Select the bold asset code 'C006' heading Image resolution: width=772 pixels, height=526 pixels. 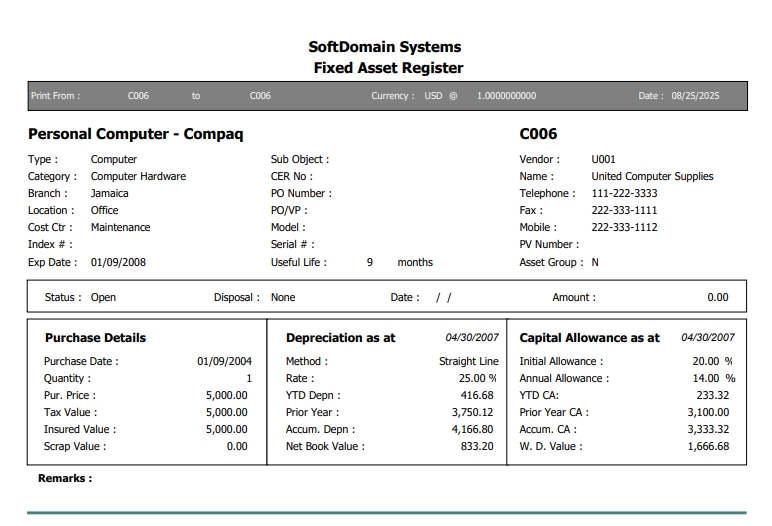[538, 134]
